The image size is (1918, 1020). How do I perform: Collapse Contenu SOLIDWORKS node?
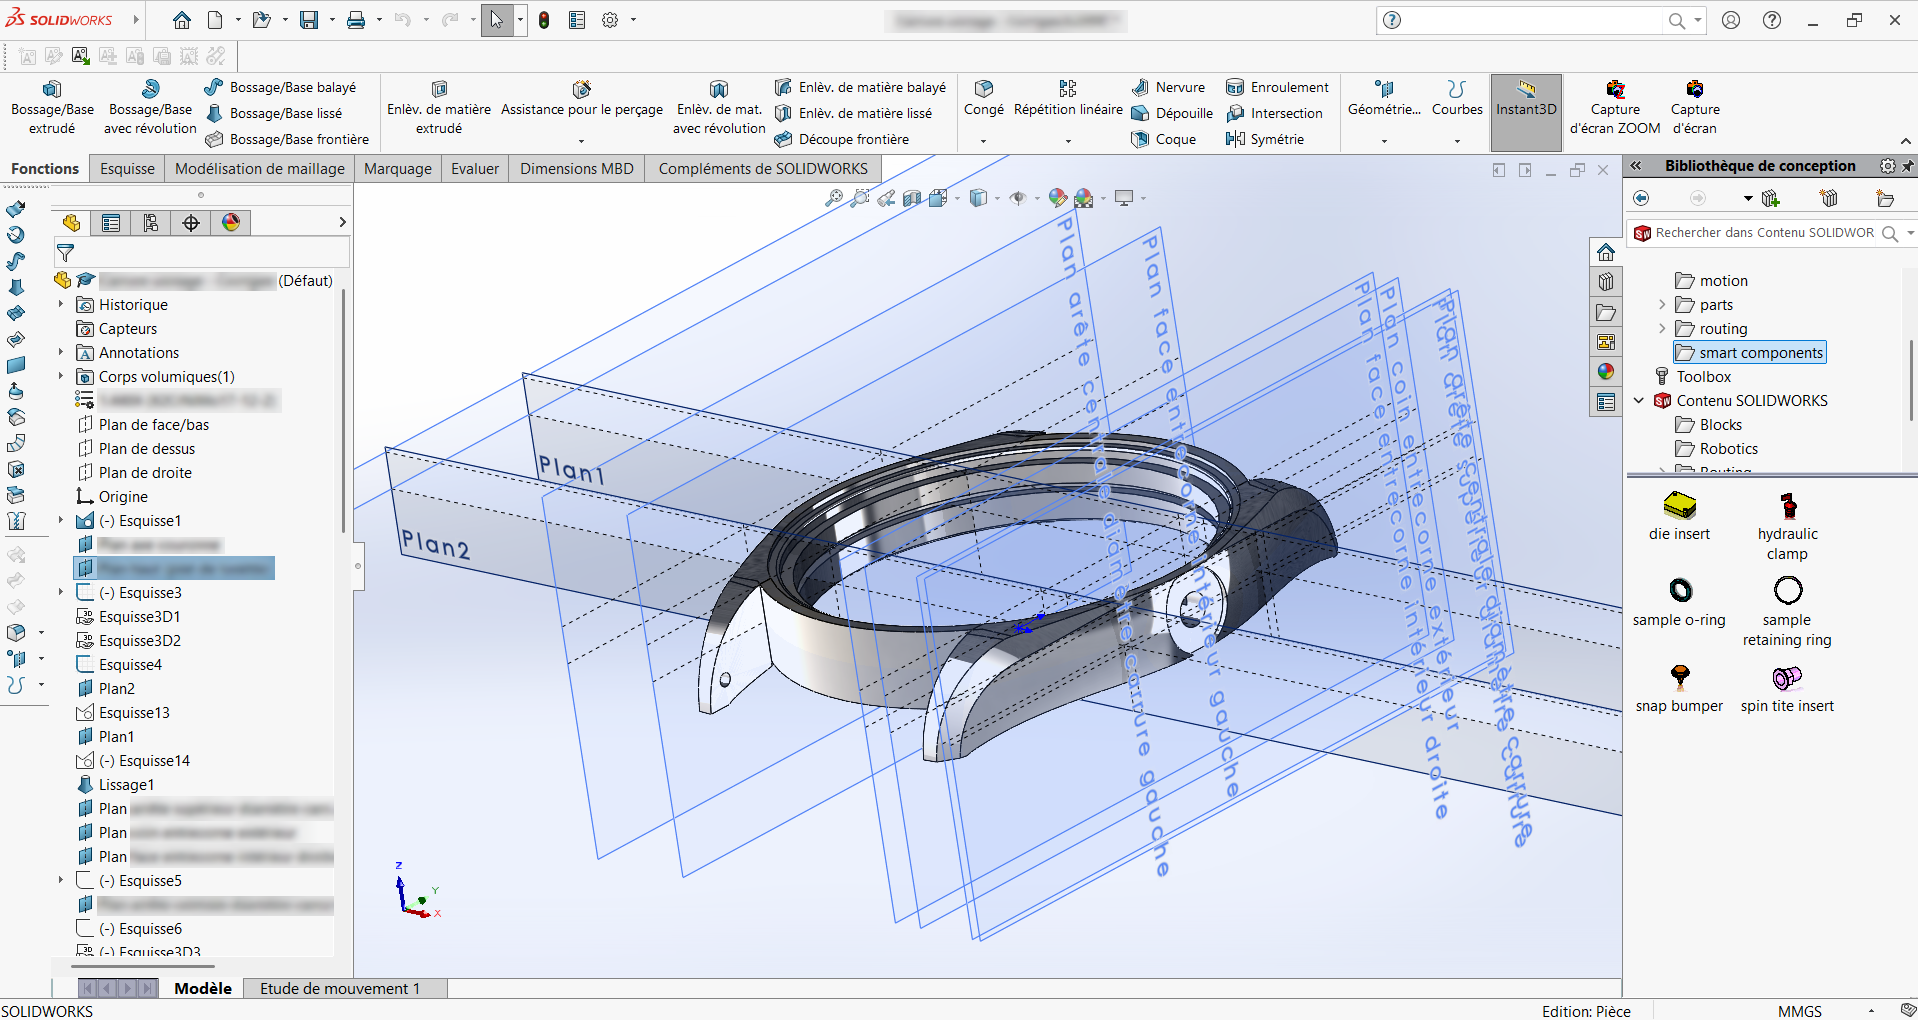(x=1639, y=400)
